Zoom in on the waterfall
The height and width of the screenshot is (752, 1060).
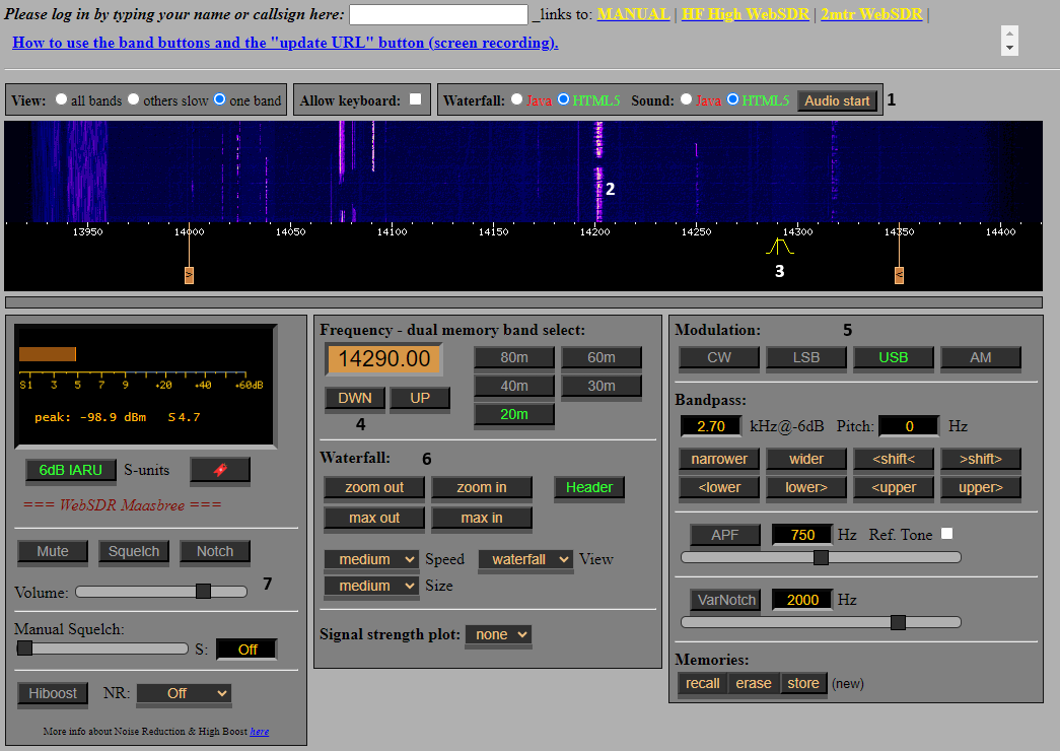click(481, 487)
